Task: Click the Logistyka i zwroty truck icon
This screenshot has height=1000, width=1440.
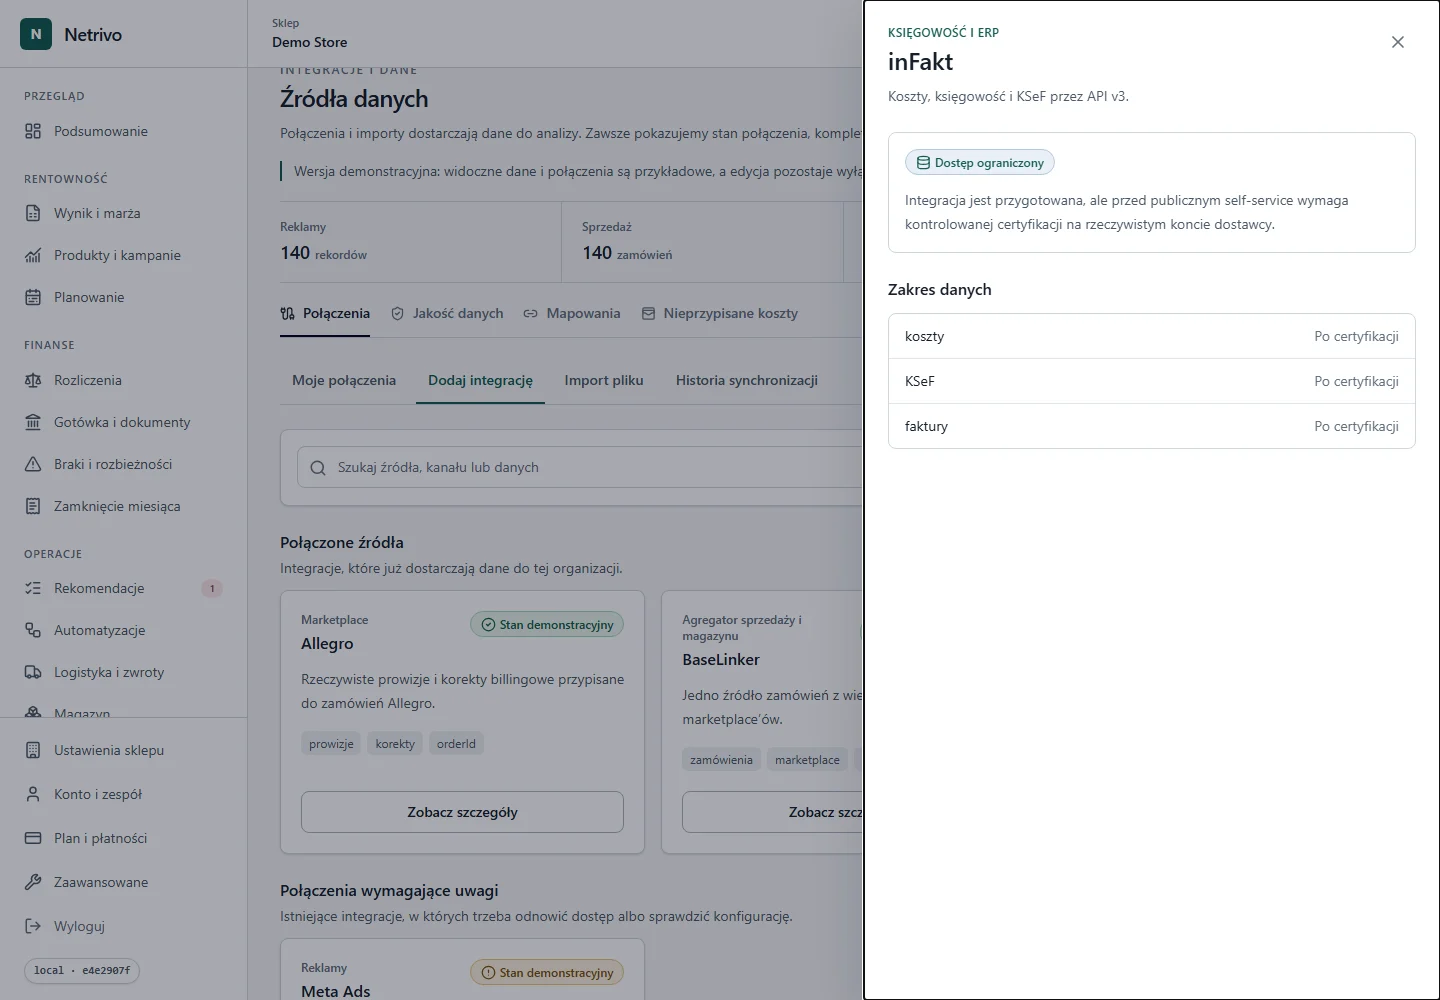Action: click(33, 672)
